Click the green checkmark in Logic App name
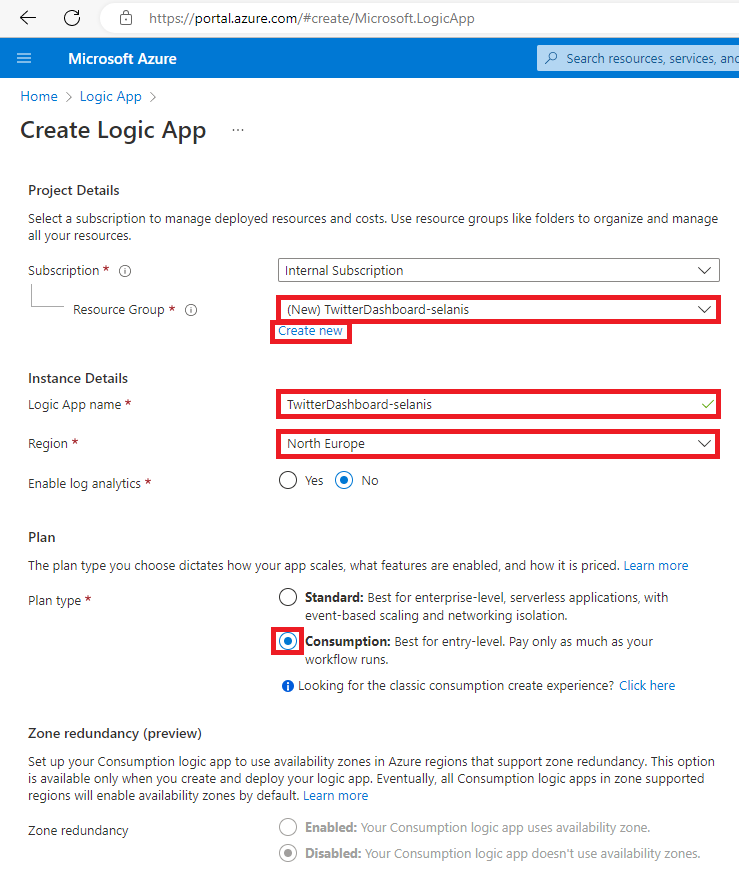Image resolution: width=739 pixels, height=896 pixels. click(708, 405)
